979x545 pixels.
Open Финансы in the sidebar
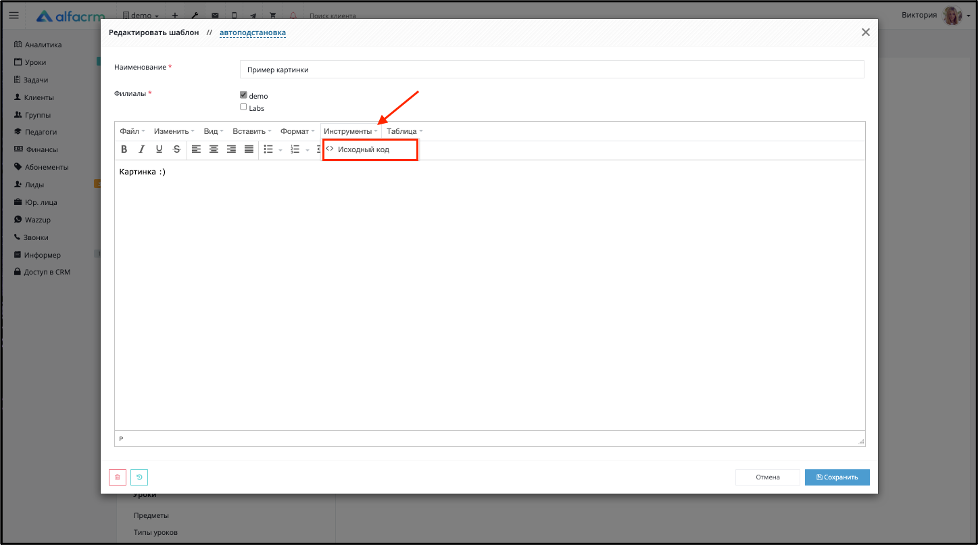point(36,149)
